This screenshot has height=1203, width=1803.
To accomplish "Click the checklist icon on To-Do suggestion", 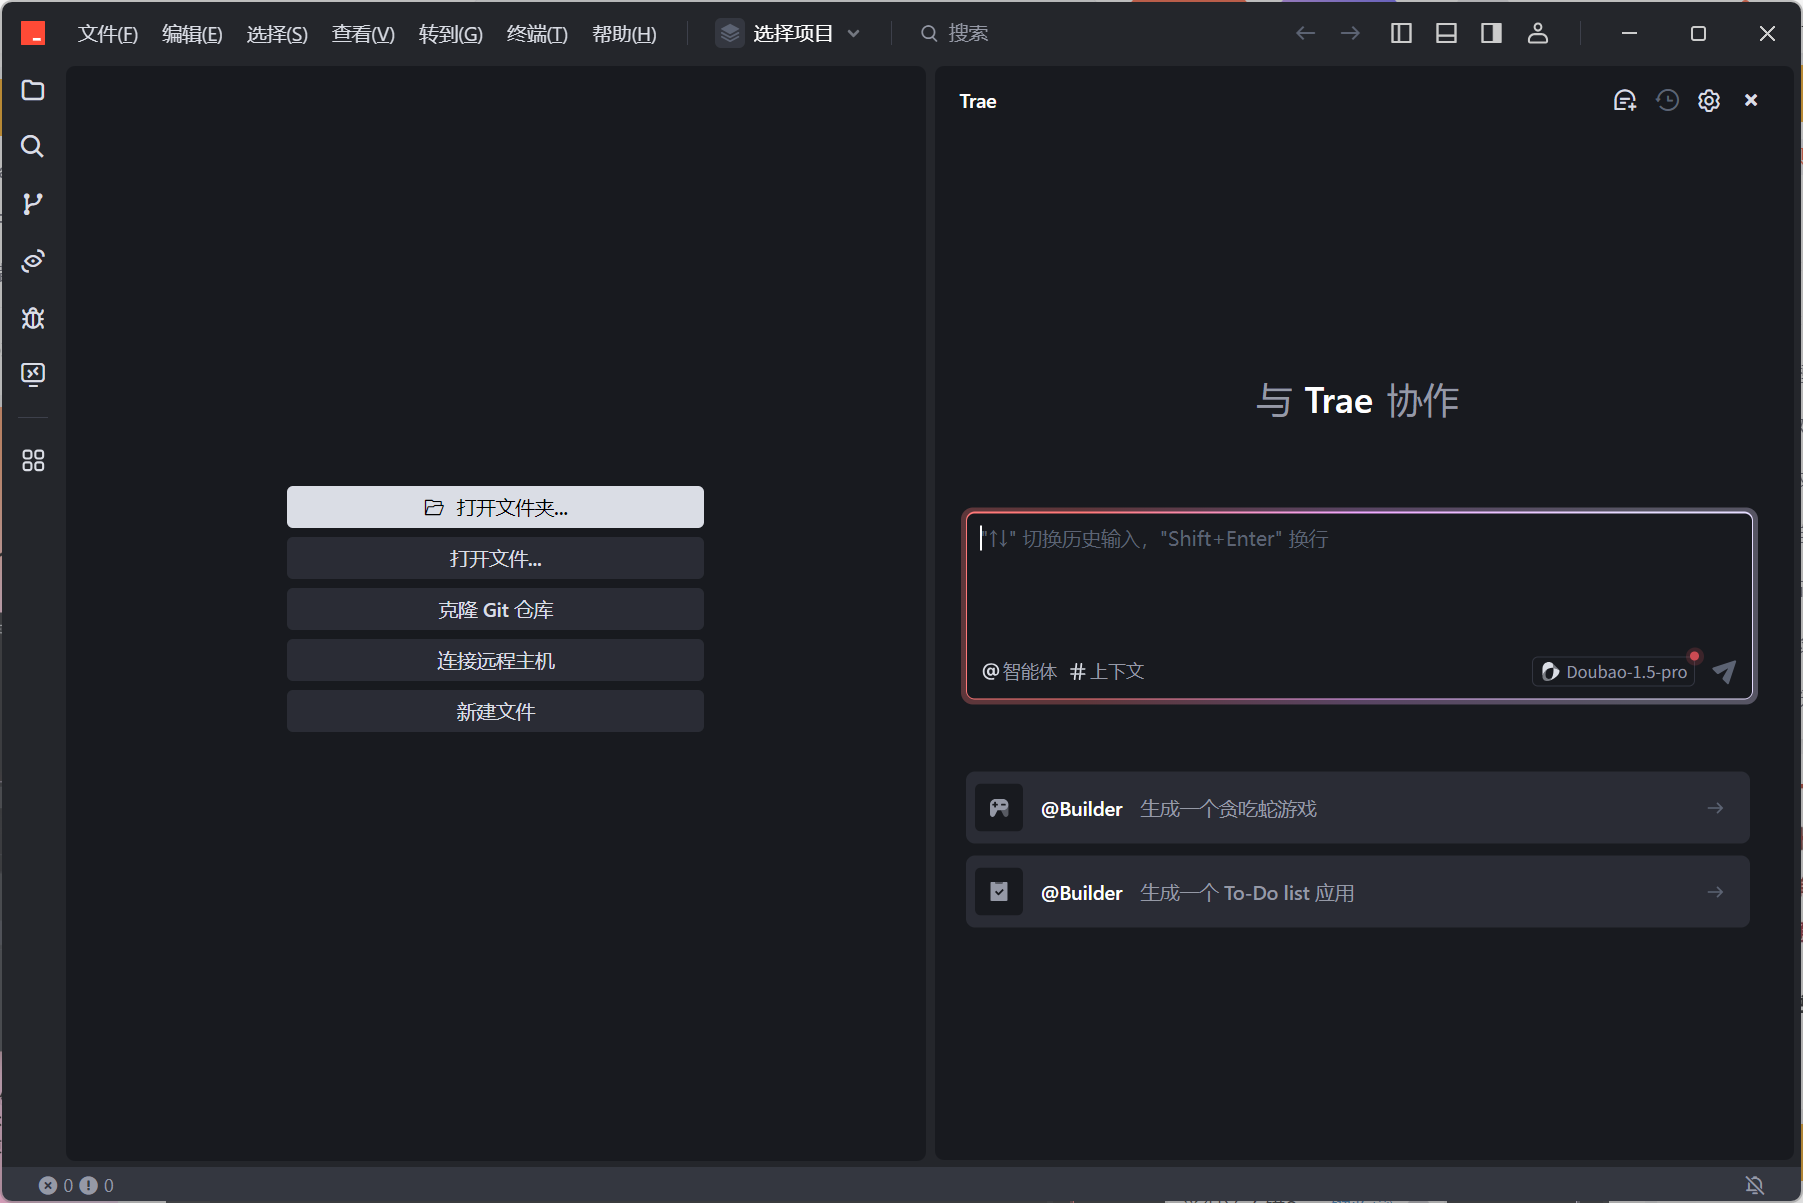I will point(999,892).
